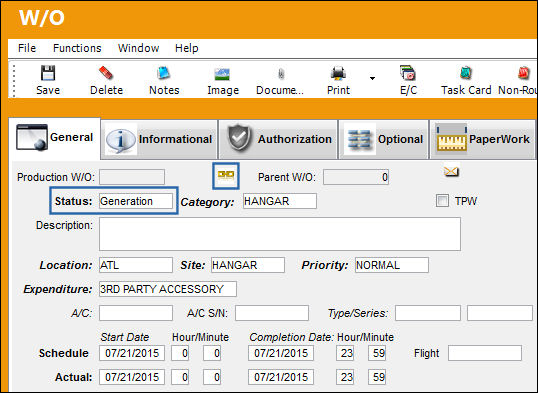Screen dimensions: 538x393
Task: Switch to the Informational tab
Action: (159, 139)
